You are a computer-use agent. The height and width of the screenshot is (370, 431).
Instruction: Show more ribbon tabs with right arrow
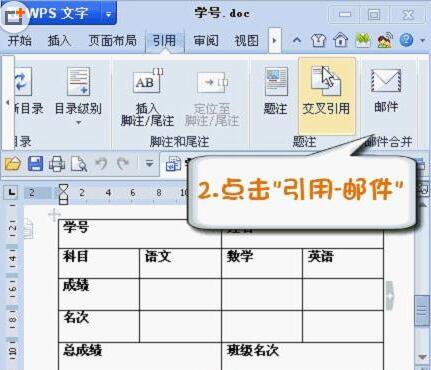click(275, 41)
